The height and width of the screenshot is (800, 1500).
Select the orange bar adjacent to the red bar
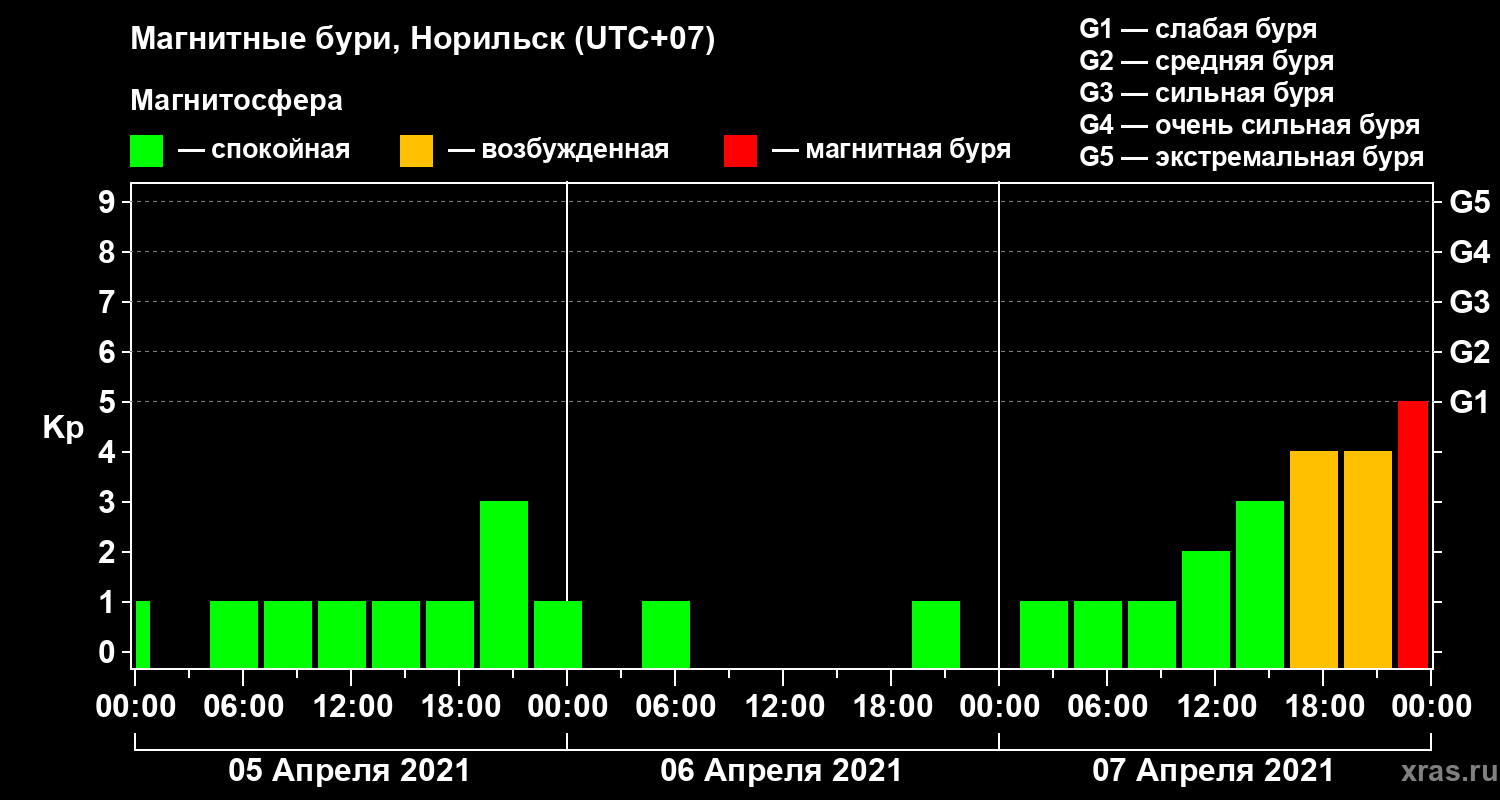tap(1368, 559)
